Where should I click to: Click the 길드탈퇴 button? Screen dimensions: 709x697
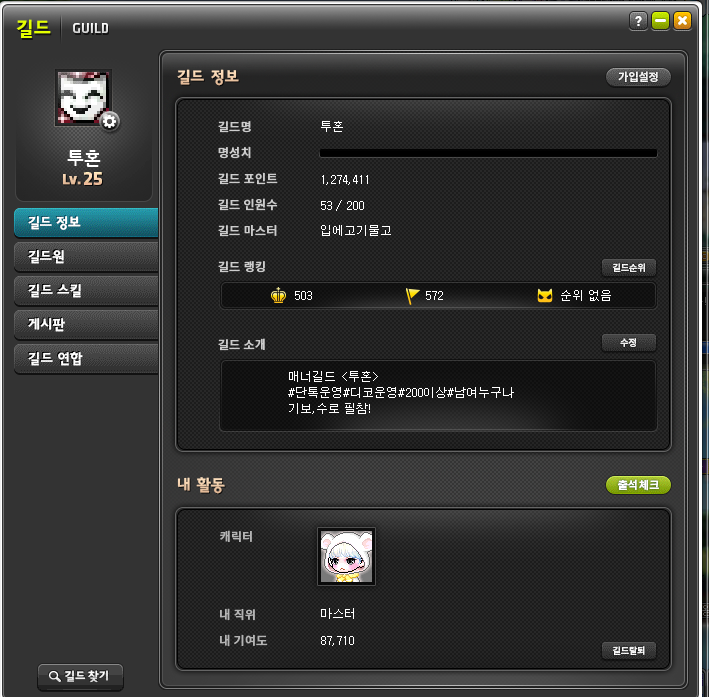pos(629,650)
